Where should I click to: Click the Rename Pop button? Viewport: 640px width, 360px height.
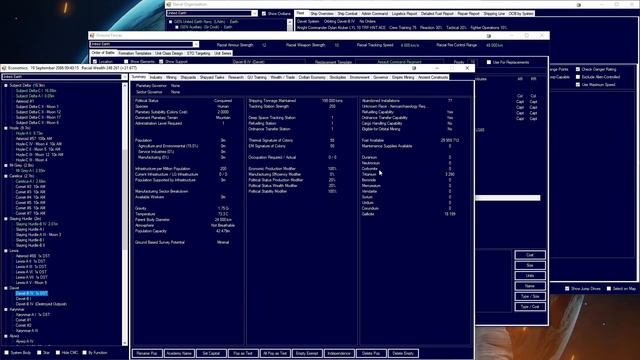click(147, 353)
